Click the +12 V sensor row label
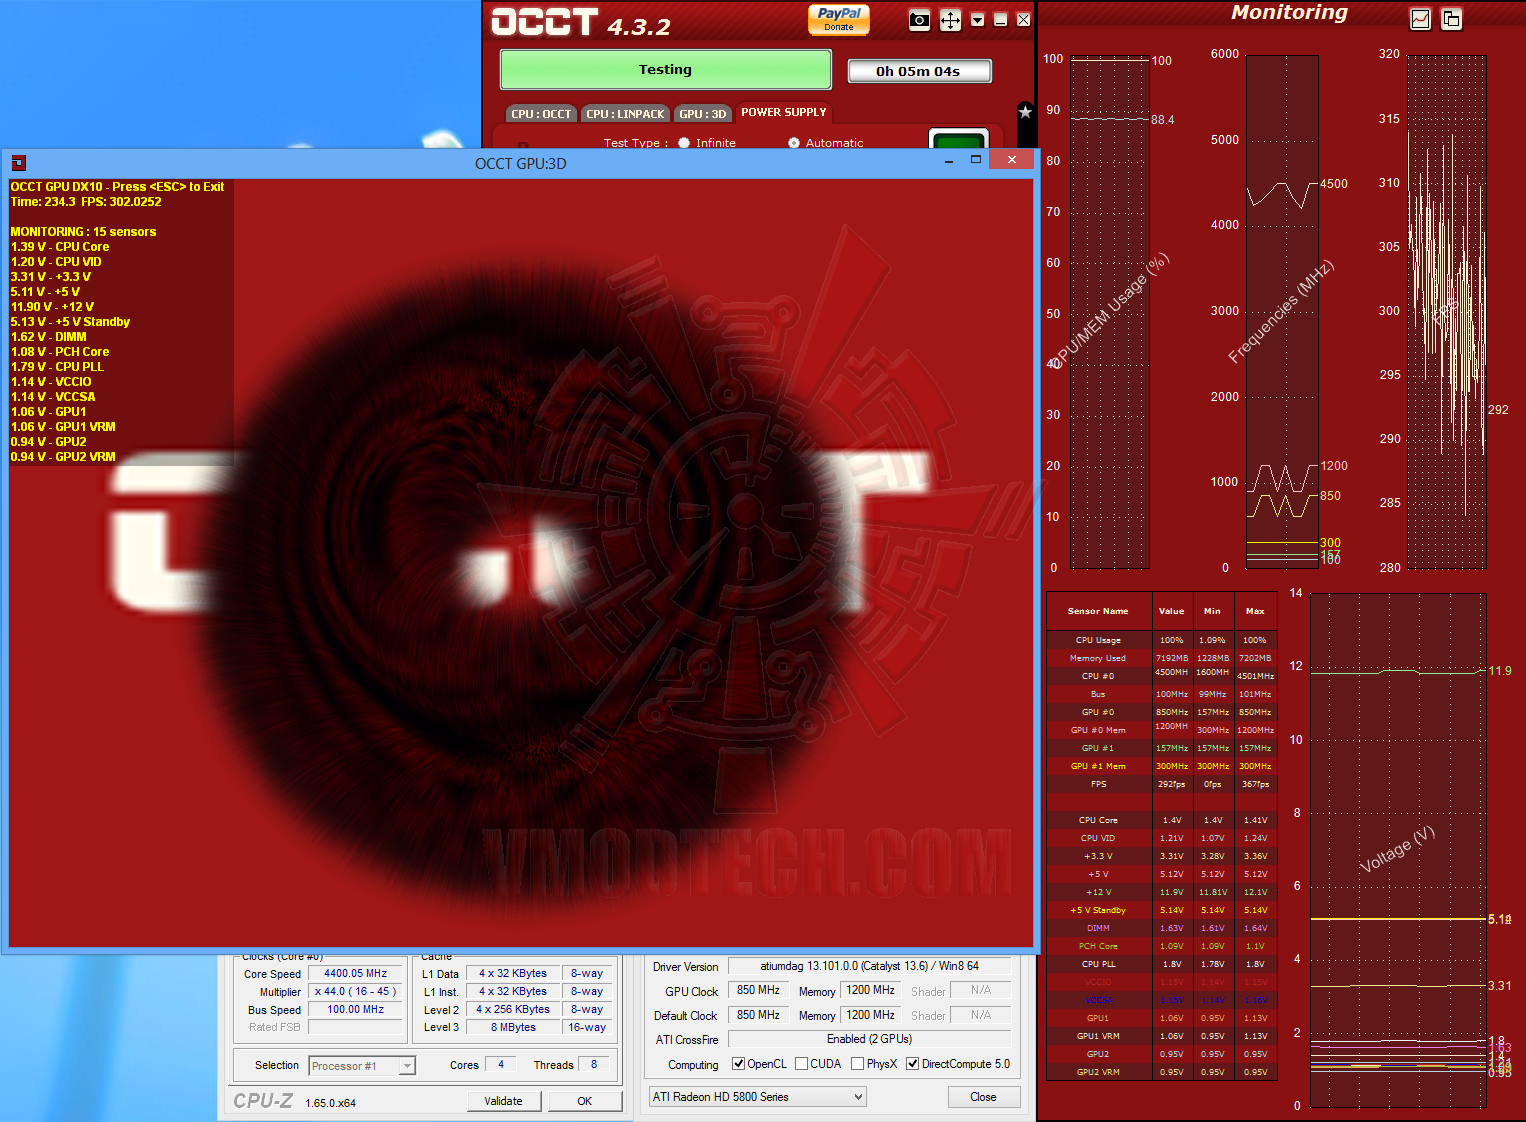The height and width of the screenshot is (1122, 1526). 1098,892
